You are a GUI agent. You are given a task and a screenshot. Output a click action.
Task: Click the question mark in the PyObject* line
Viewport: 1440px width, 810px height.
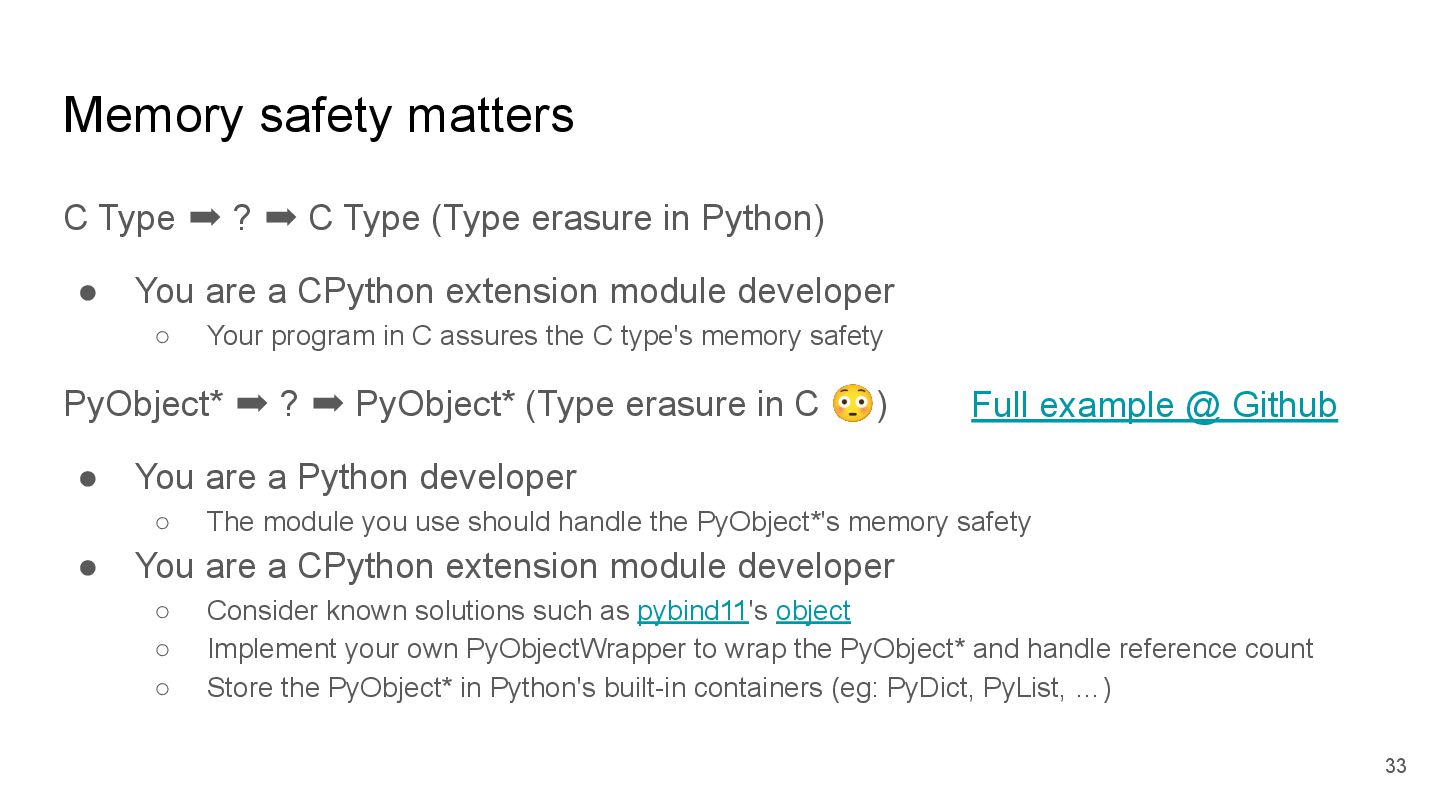click(x=289, y=404)
